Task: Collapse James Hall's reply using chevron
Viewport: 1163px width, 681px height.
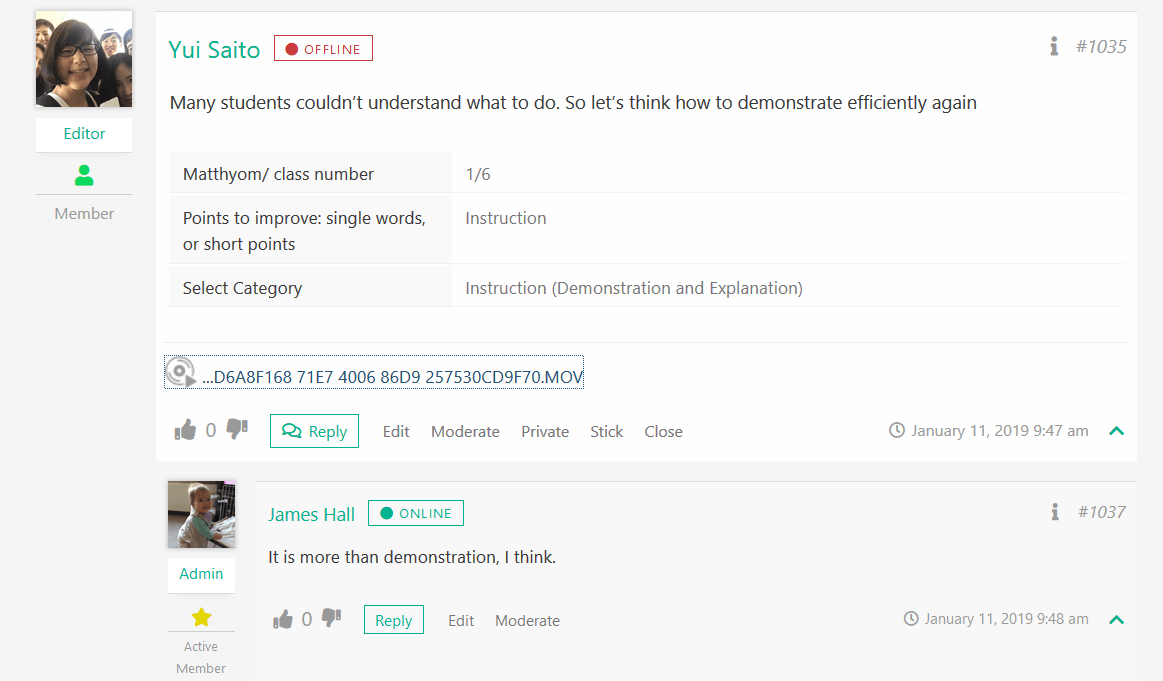Action: click(x=1117, y=619)
